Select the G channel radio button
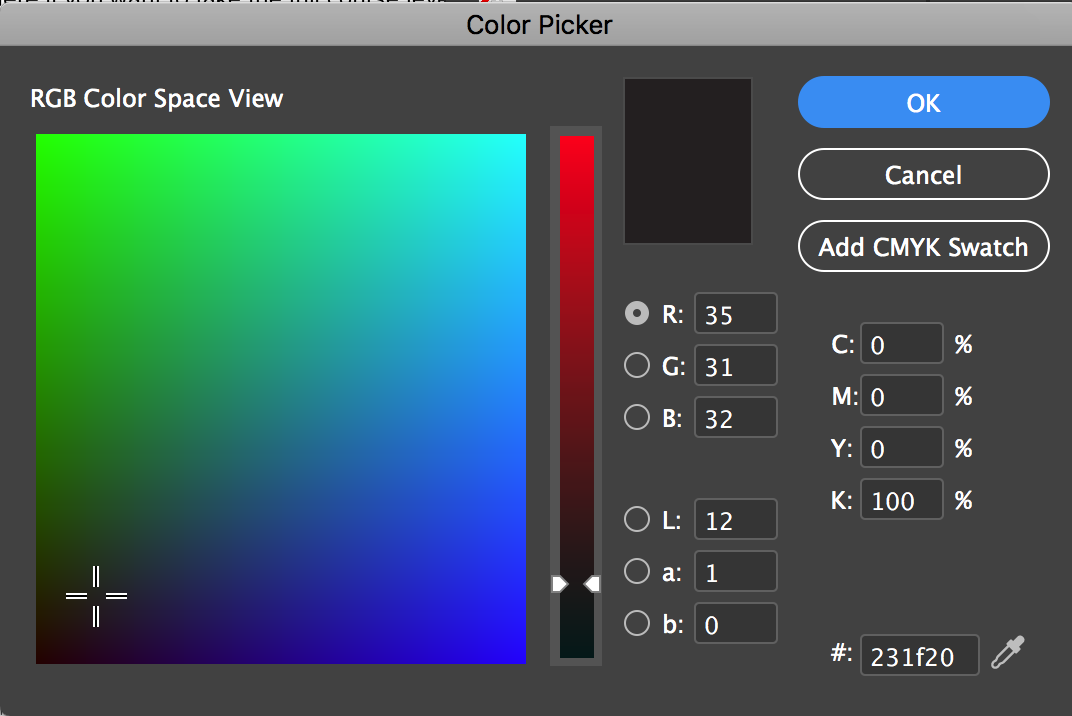Viewport: 1072px width, 716px height. click(637, 366)
